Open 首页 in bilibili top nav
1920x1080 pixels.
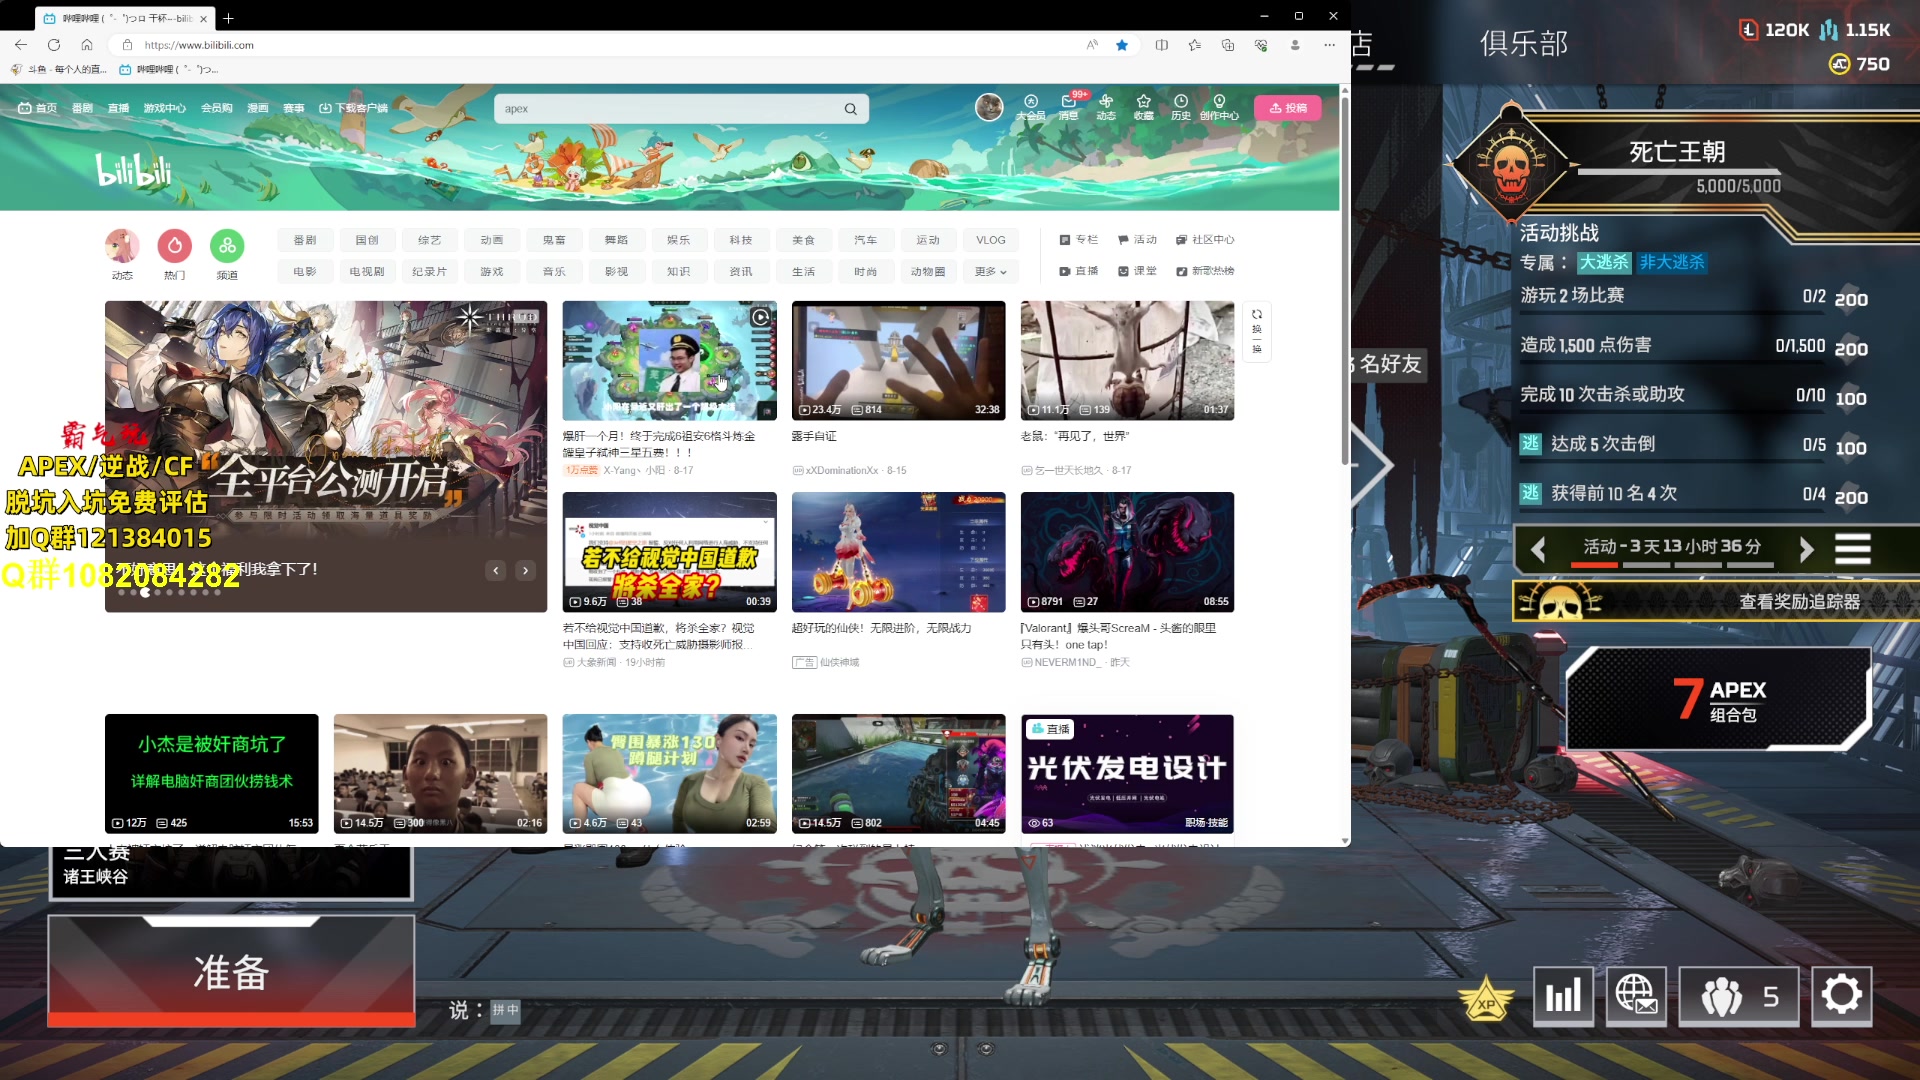pos(38,108)
